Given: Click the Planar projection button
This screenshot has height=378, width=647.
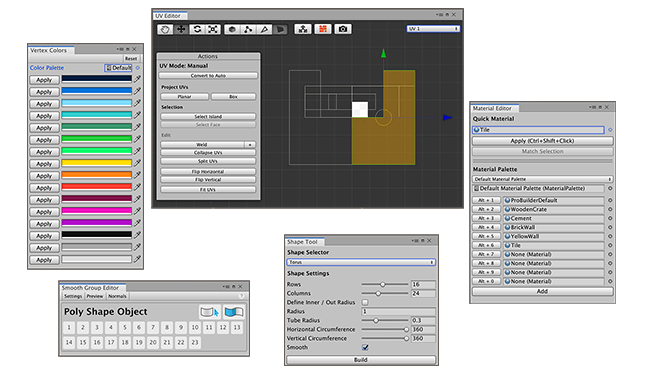Looking at the screenshot, I should pos(184,97).
